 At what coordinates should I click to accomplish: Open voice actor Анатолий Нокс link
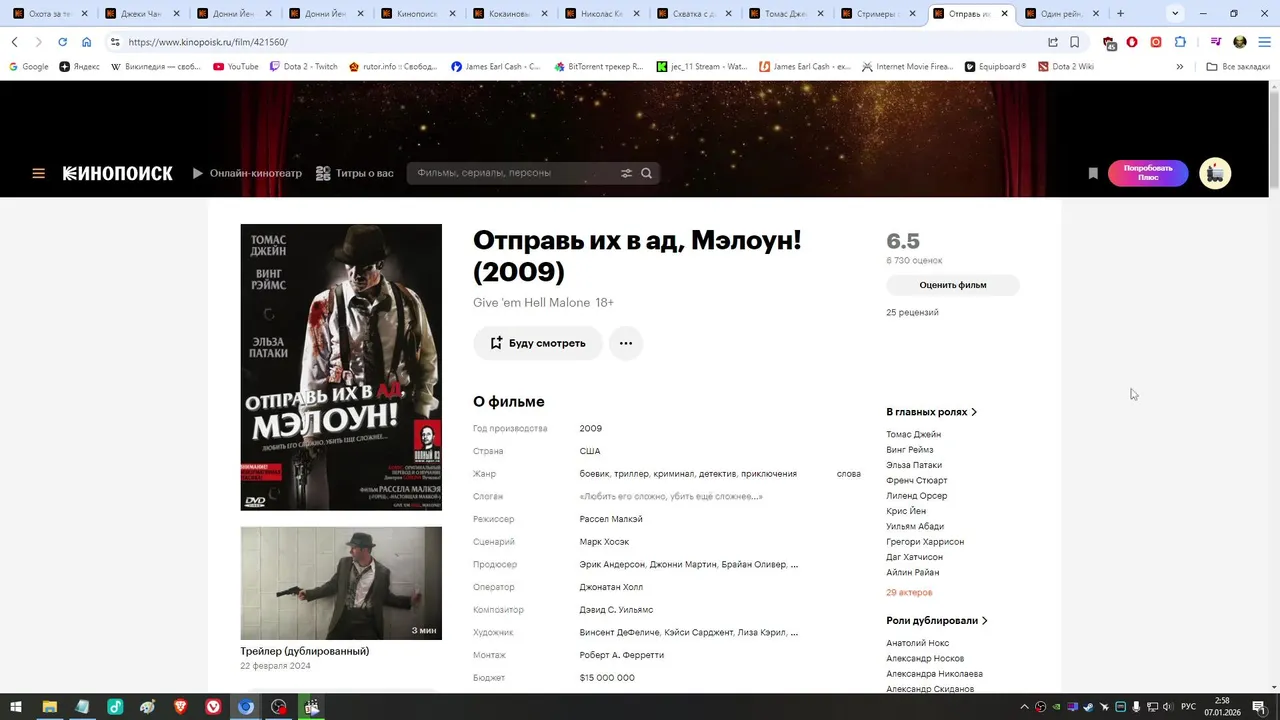coord(918,643)
